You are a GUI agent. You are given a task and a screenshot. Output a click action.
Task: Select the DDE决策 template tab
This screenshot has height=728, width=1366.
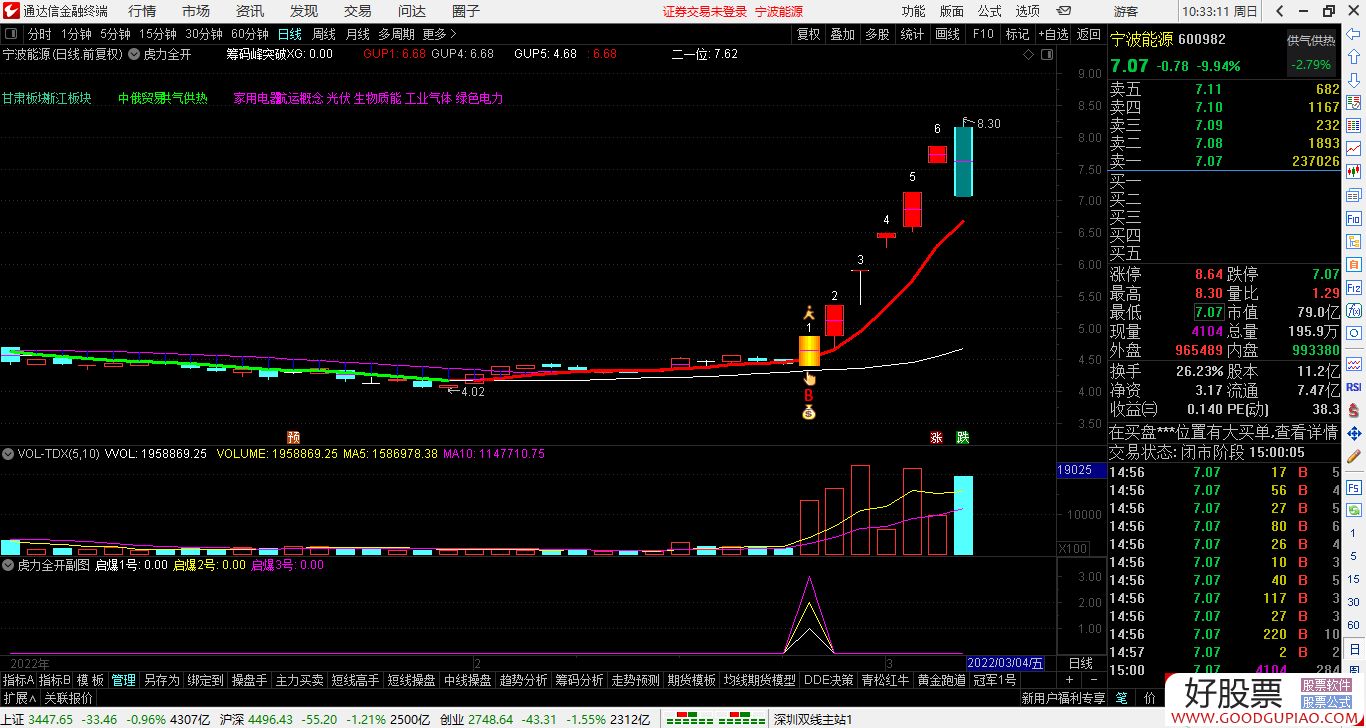point(829,680)
